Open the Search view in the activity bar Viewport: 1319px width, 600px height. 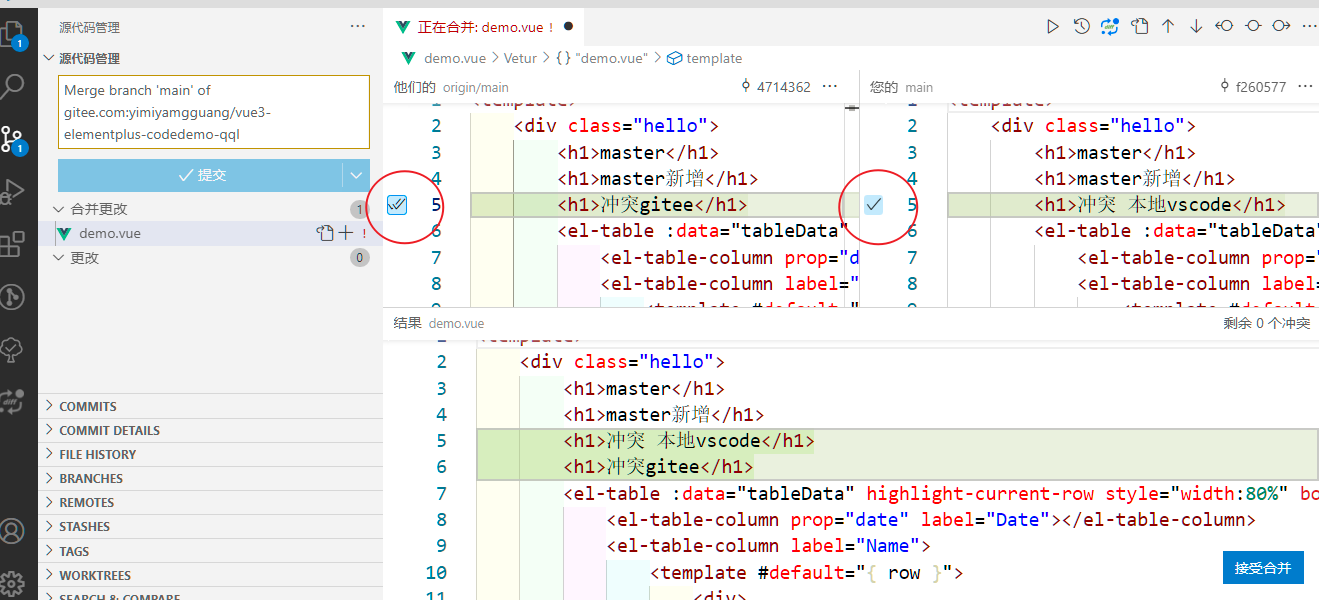point(13,87)
